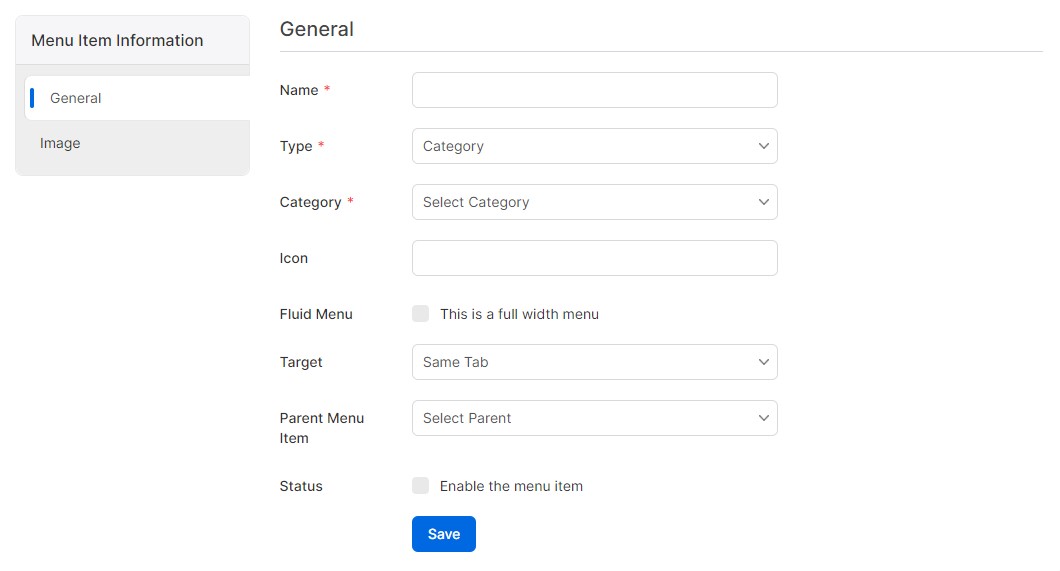This screenshot has width=1060, height=571.
Task: Click the Menu Item Information panel header
Action: [x=117, y=40]
